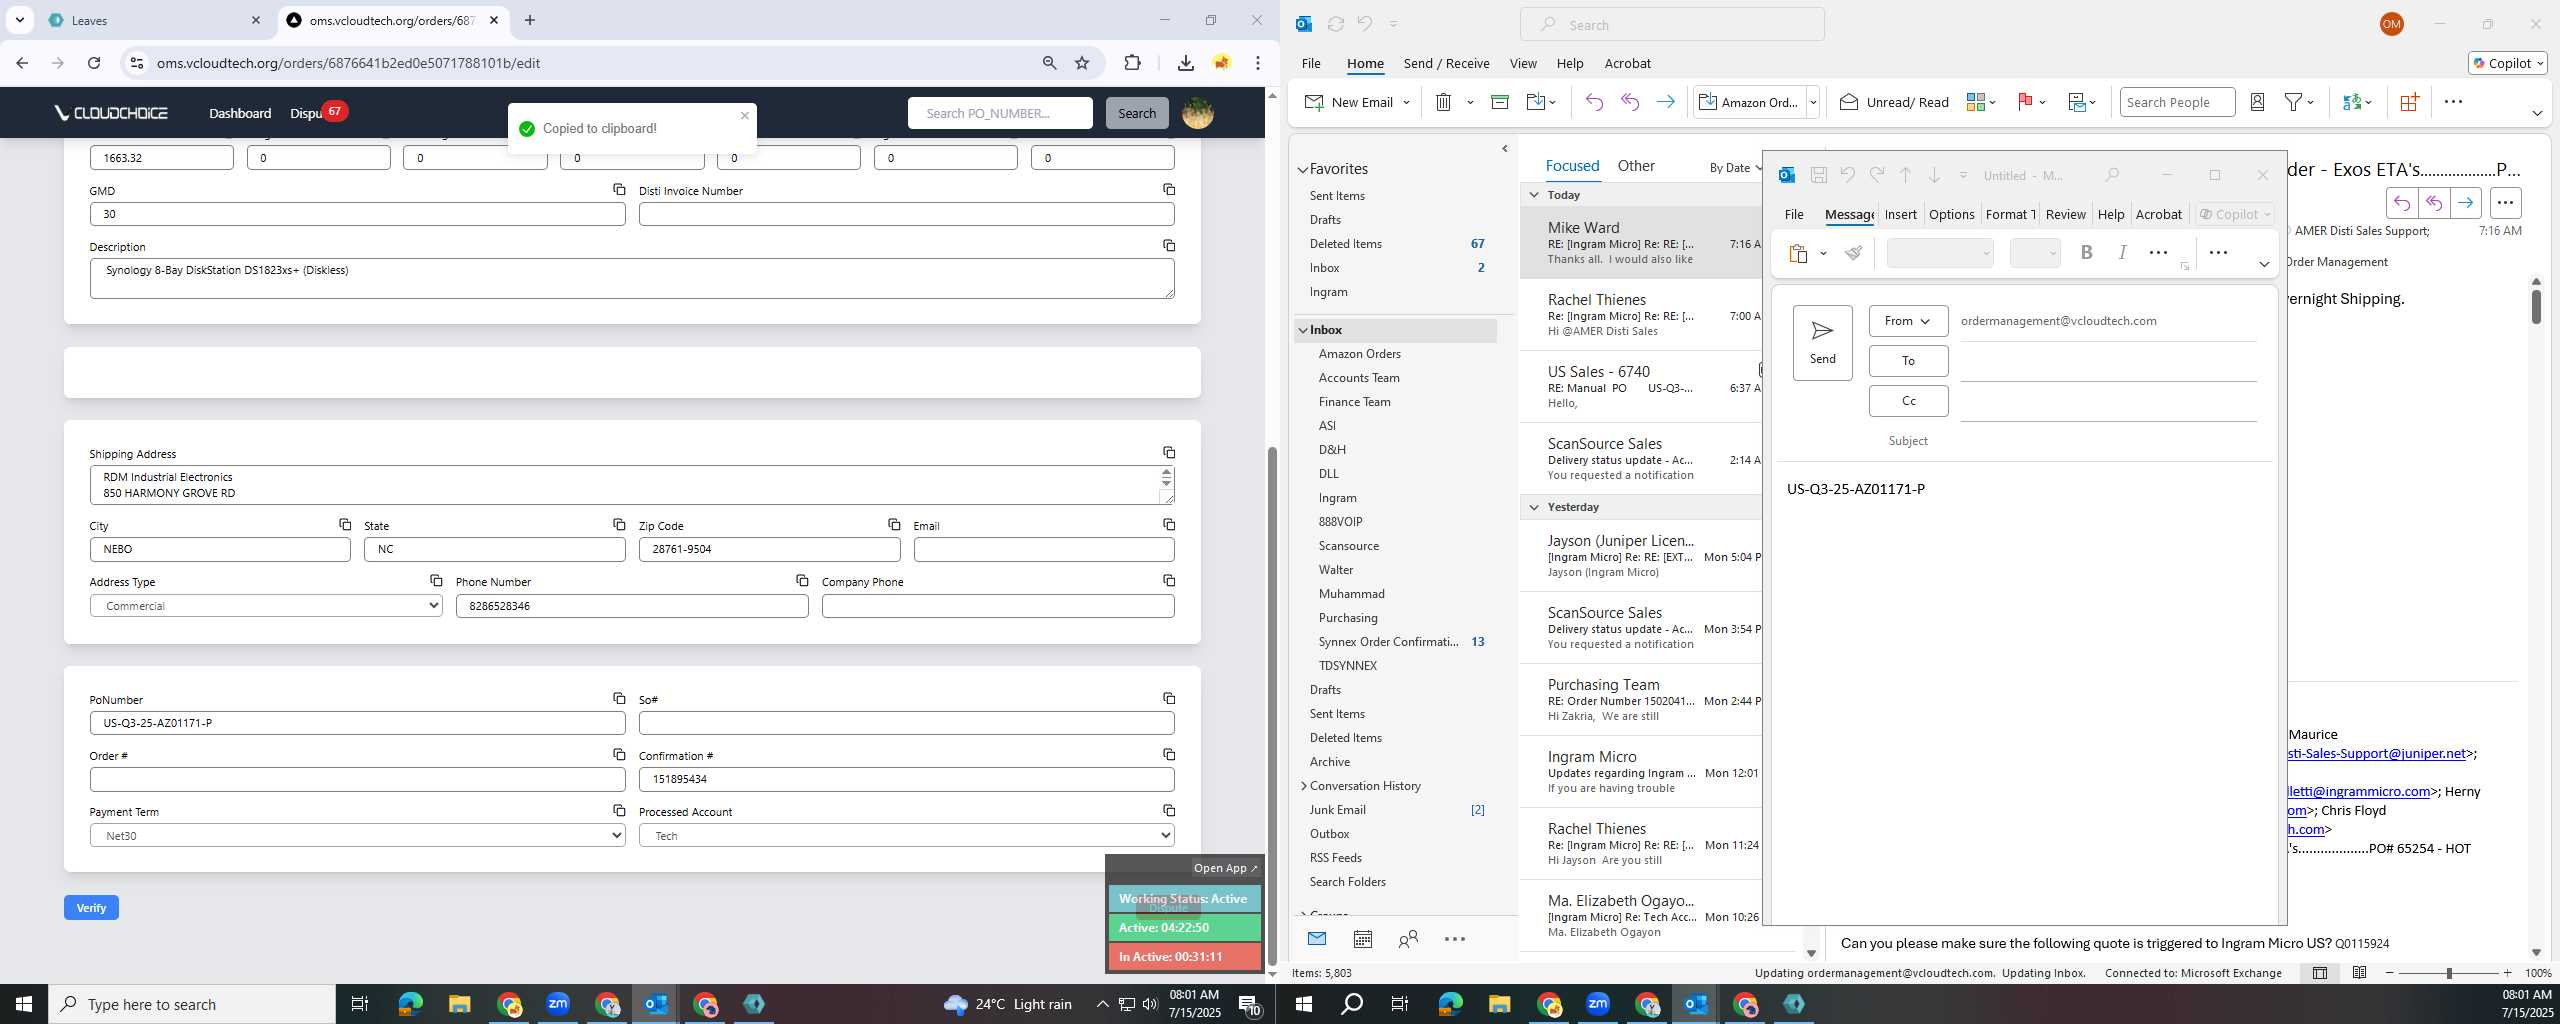Click Forward arrow in Outlook ribbon
This screenshot has height=1024, width=2560.
[x=1665, y=102]
